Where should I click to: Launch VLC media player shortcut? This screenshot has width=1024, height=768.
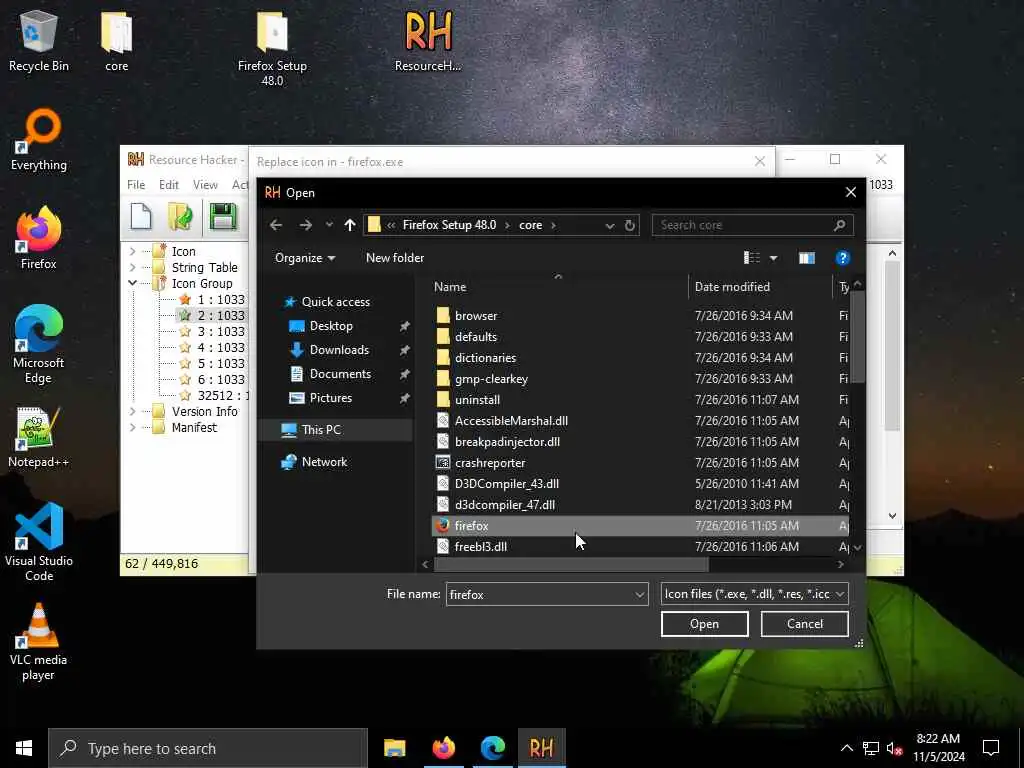coord(39,642)
